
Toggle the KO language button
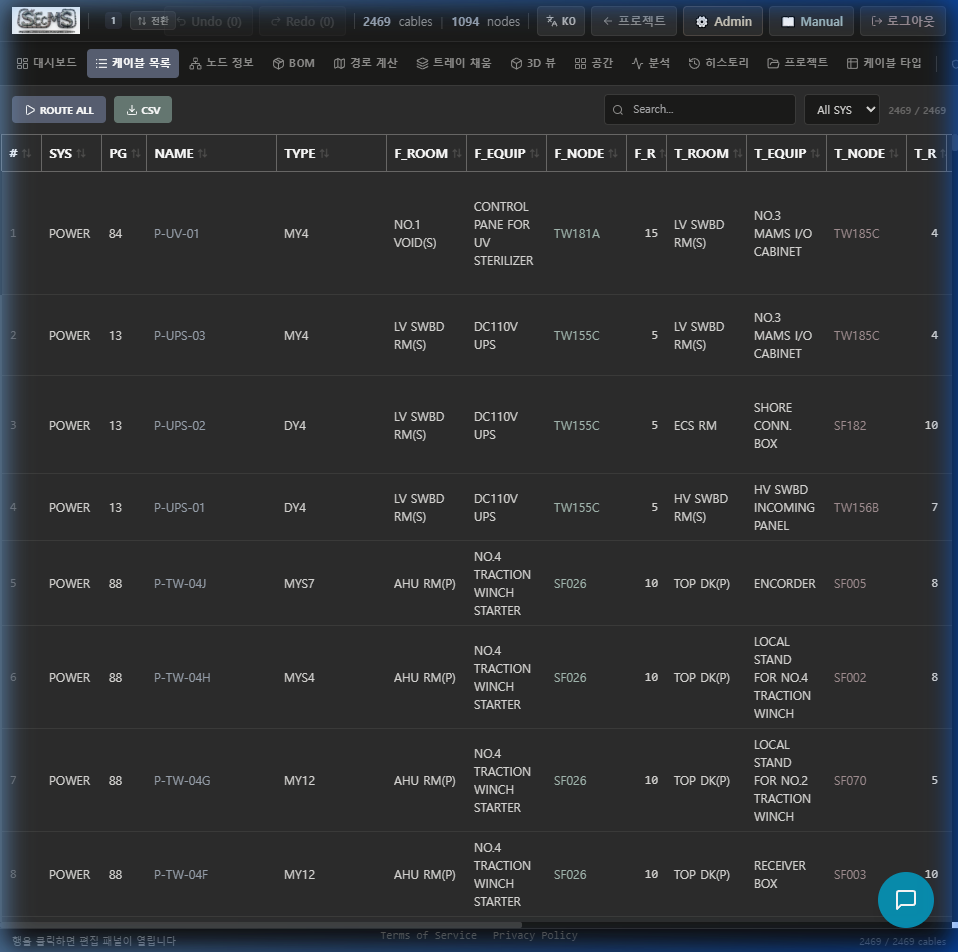point(561,21)
